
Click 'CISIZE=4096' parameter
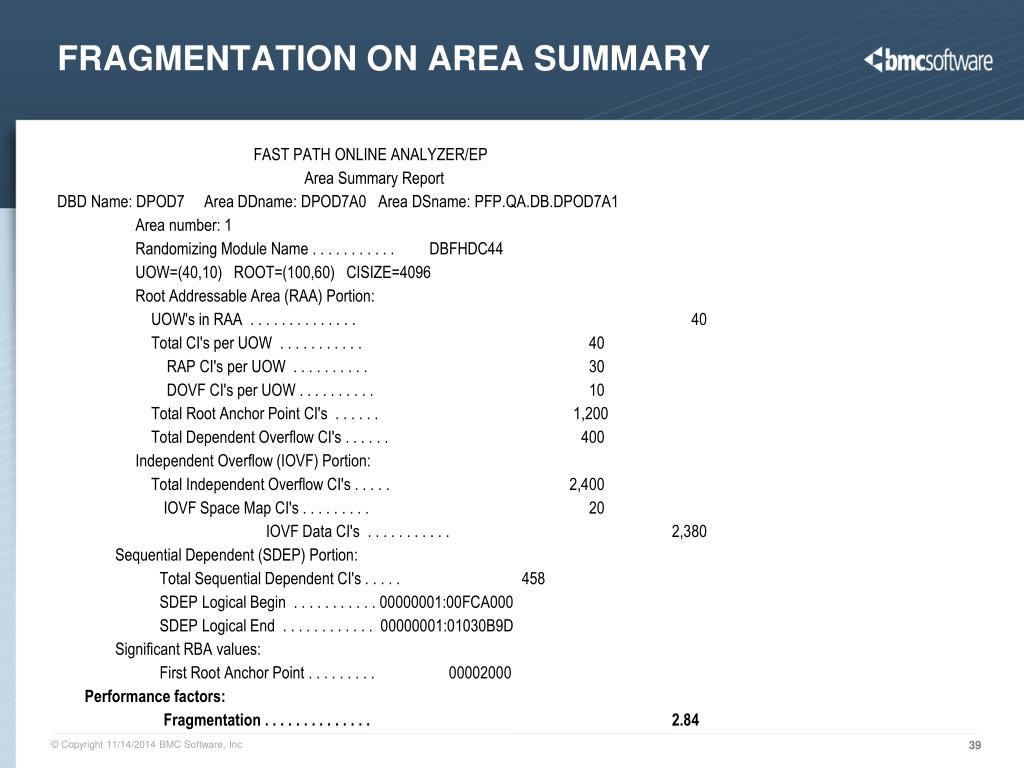click(x=389, y=272)
